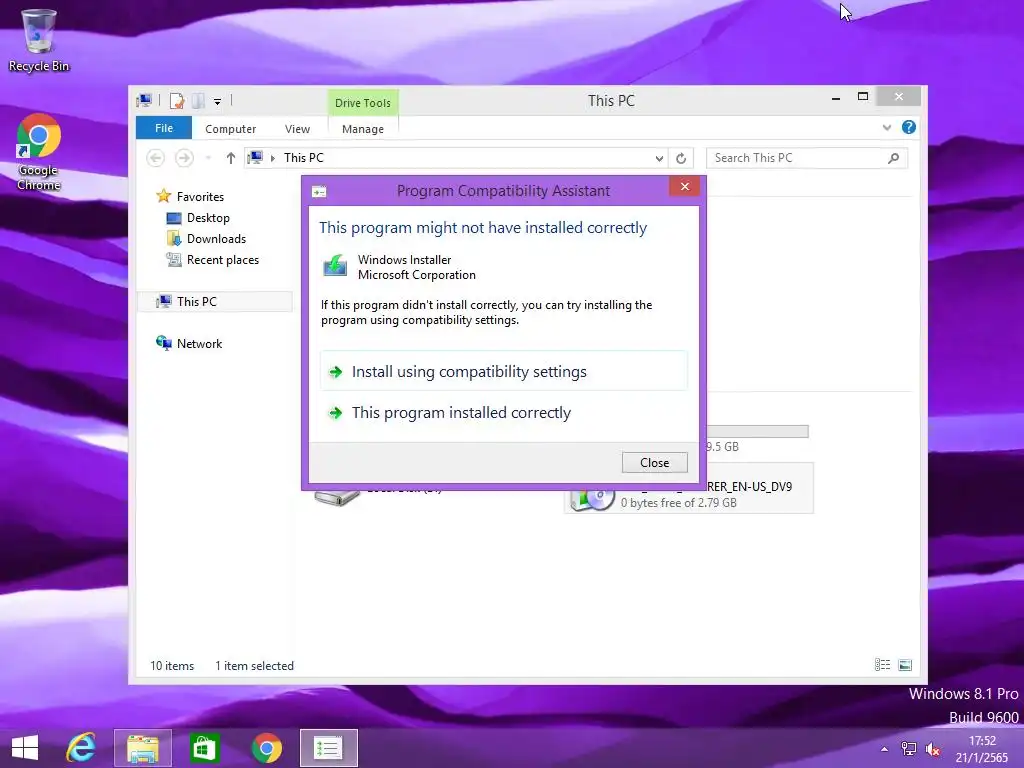Click the Windows Installer program icon

tap(335, 266)
